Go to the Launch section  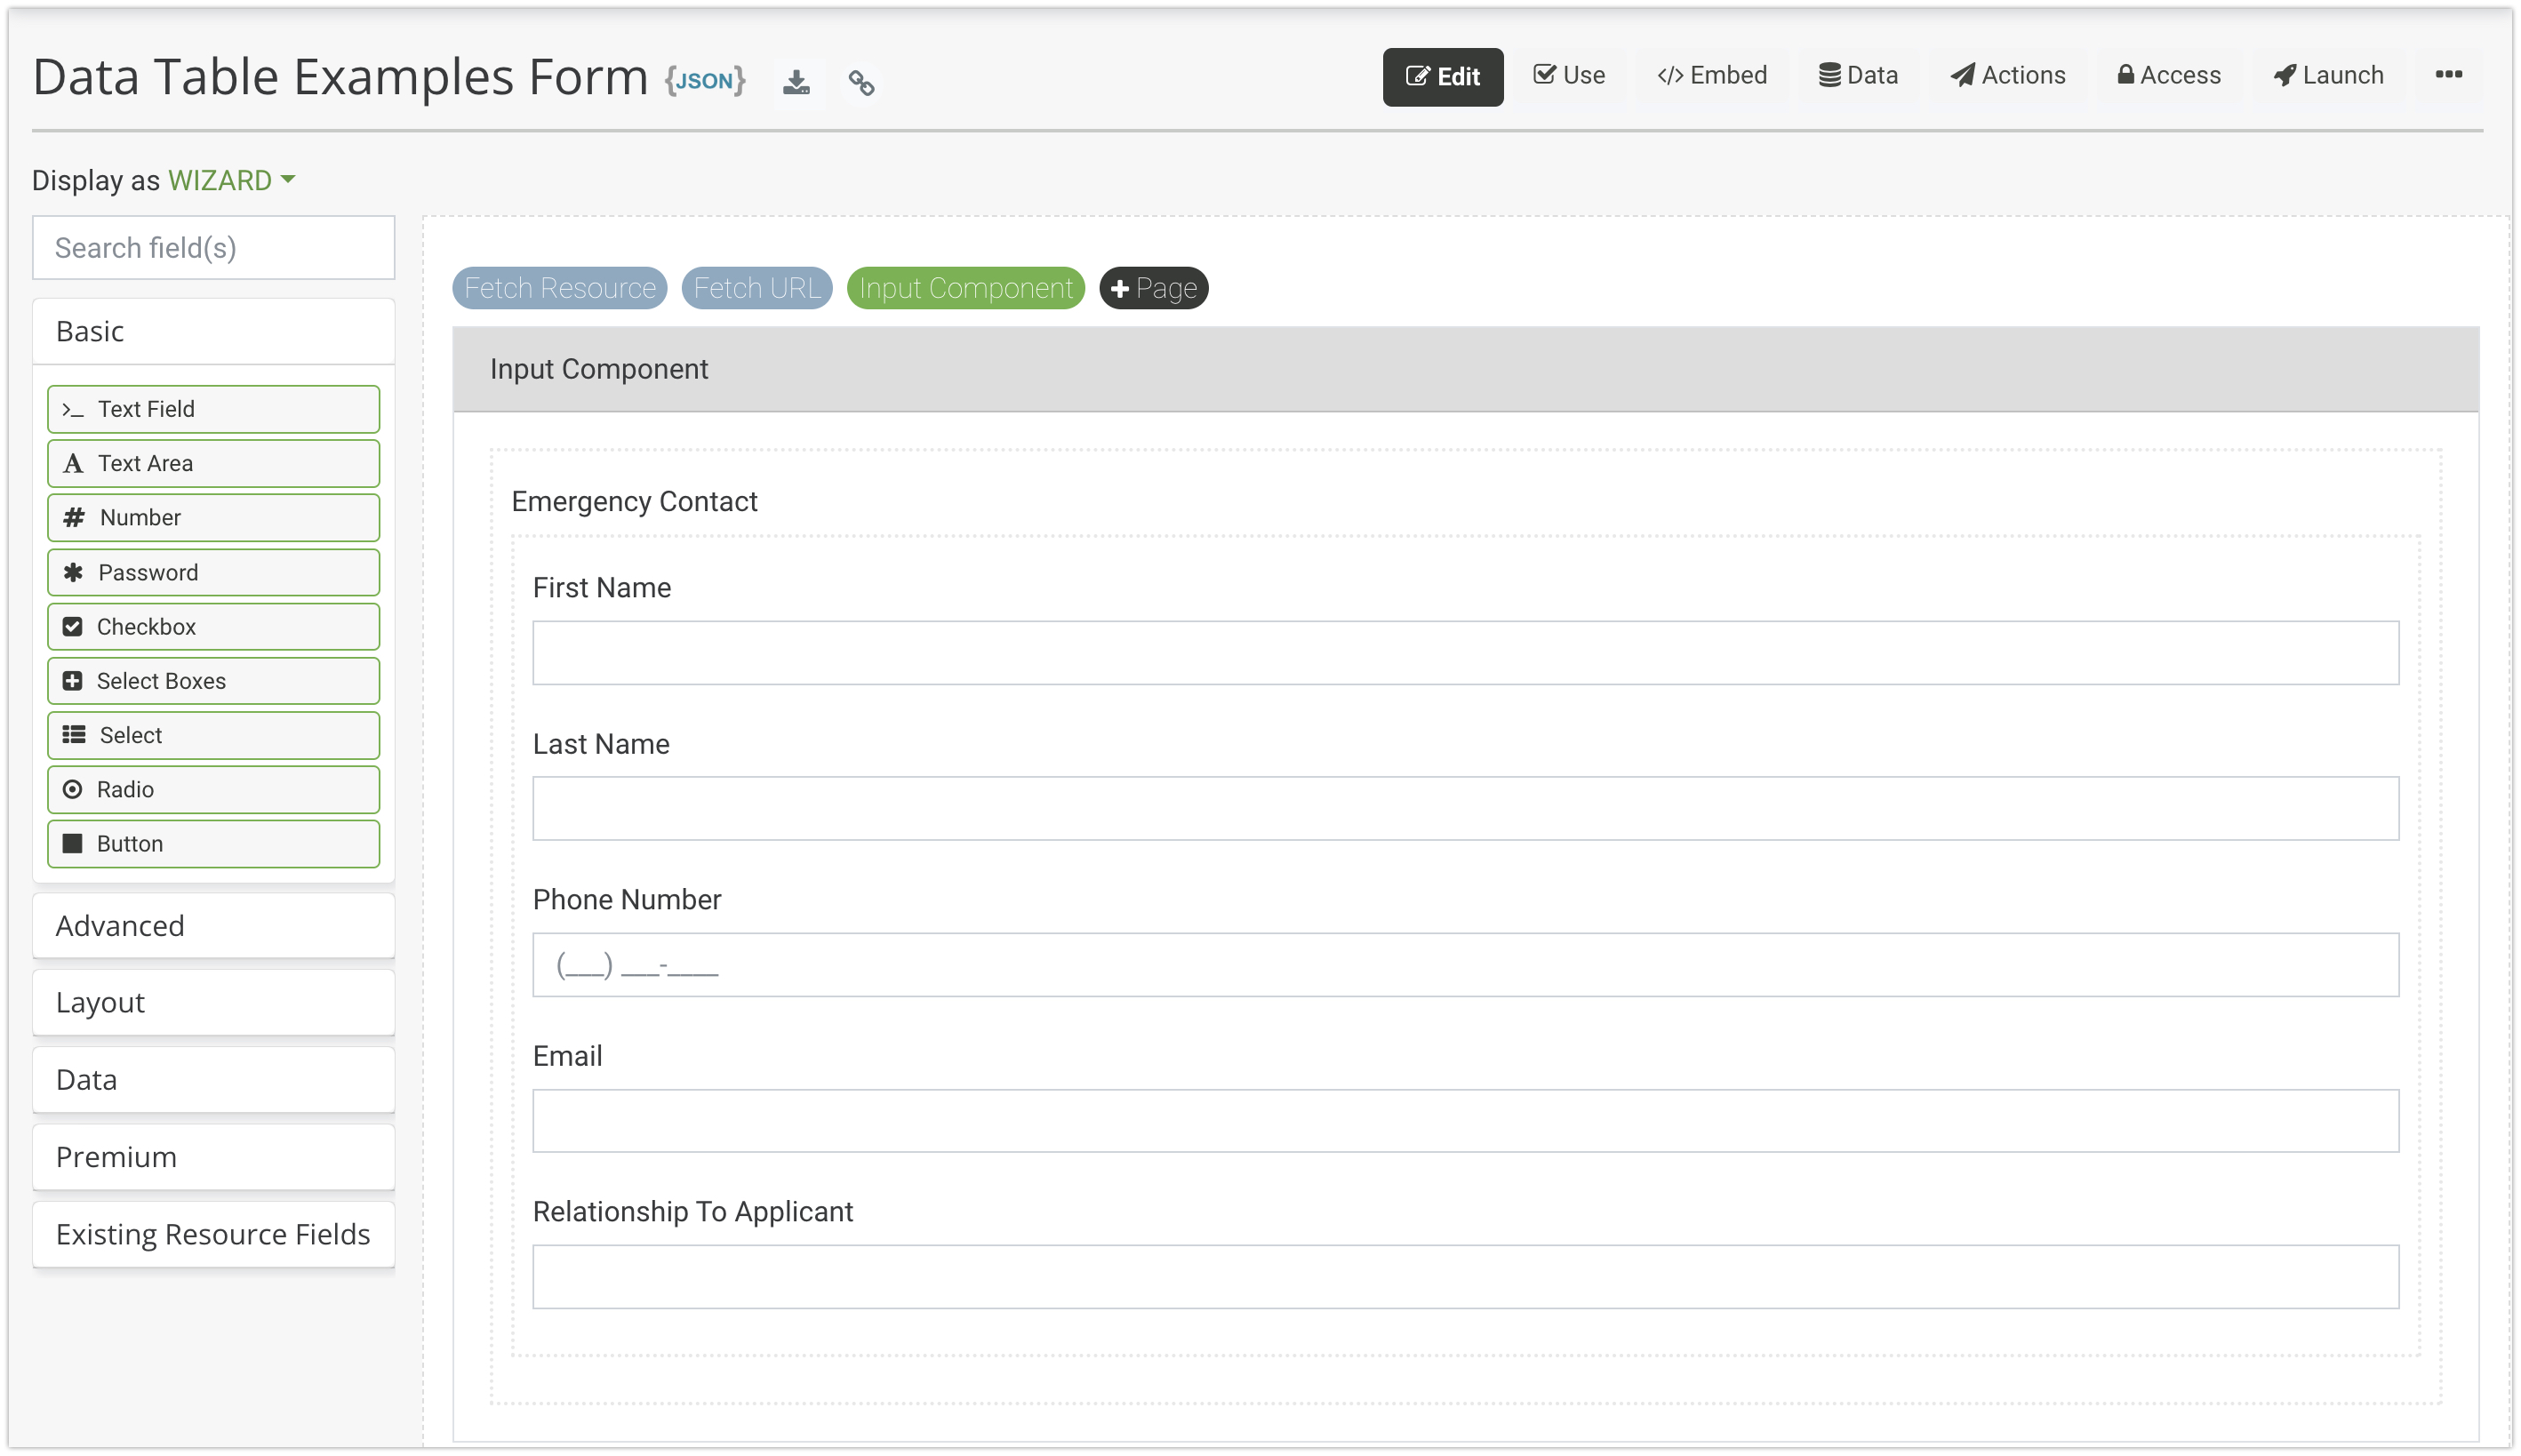[x=2327, y=75]
